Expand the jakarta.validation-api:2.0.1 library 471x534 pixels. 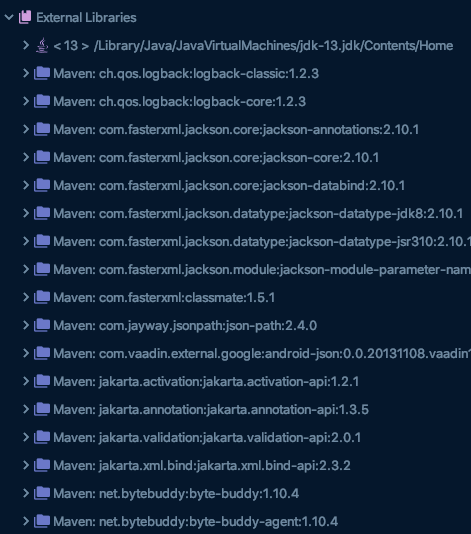click(x=26, y=436)
